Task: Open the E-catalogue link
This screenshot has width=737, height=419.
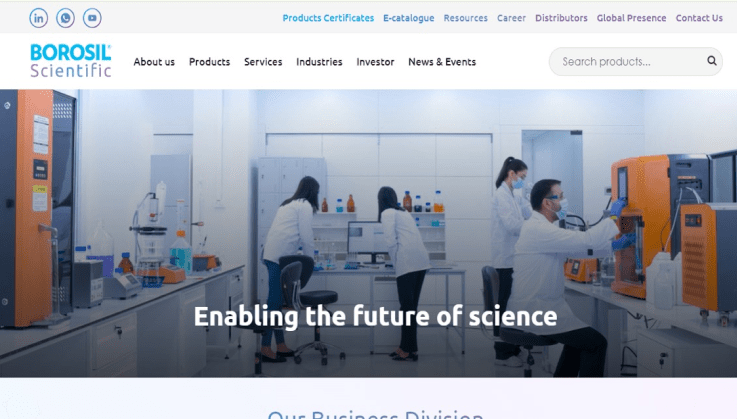Action: pos(408,18)
